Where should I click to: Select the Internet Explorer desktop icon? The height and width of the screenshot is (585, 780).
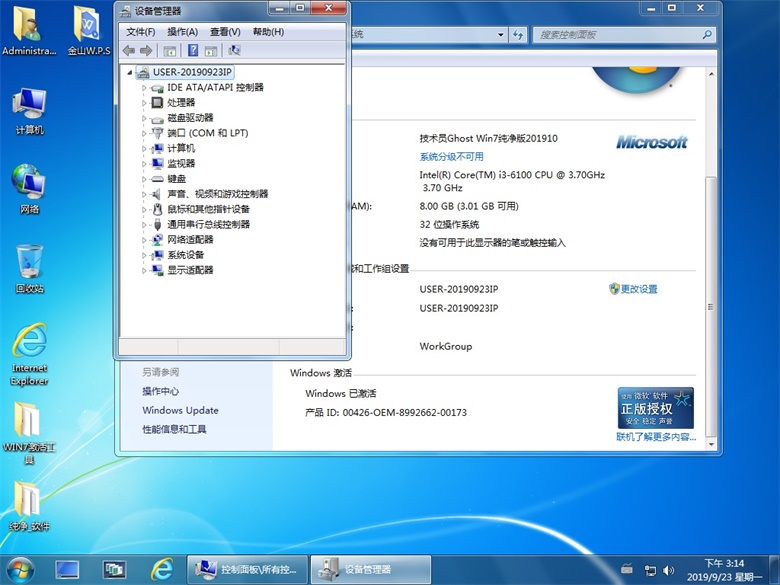(29, 351)
